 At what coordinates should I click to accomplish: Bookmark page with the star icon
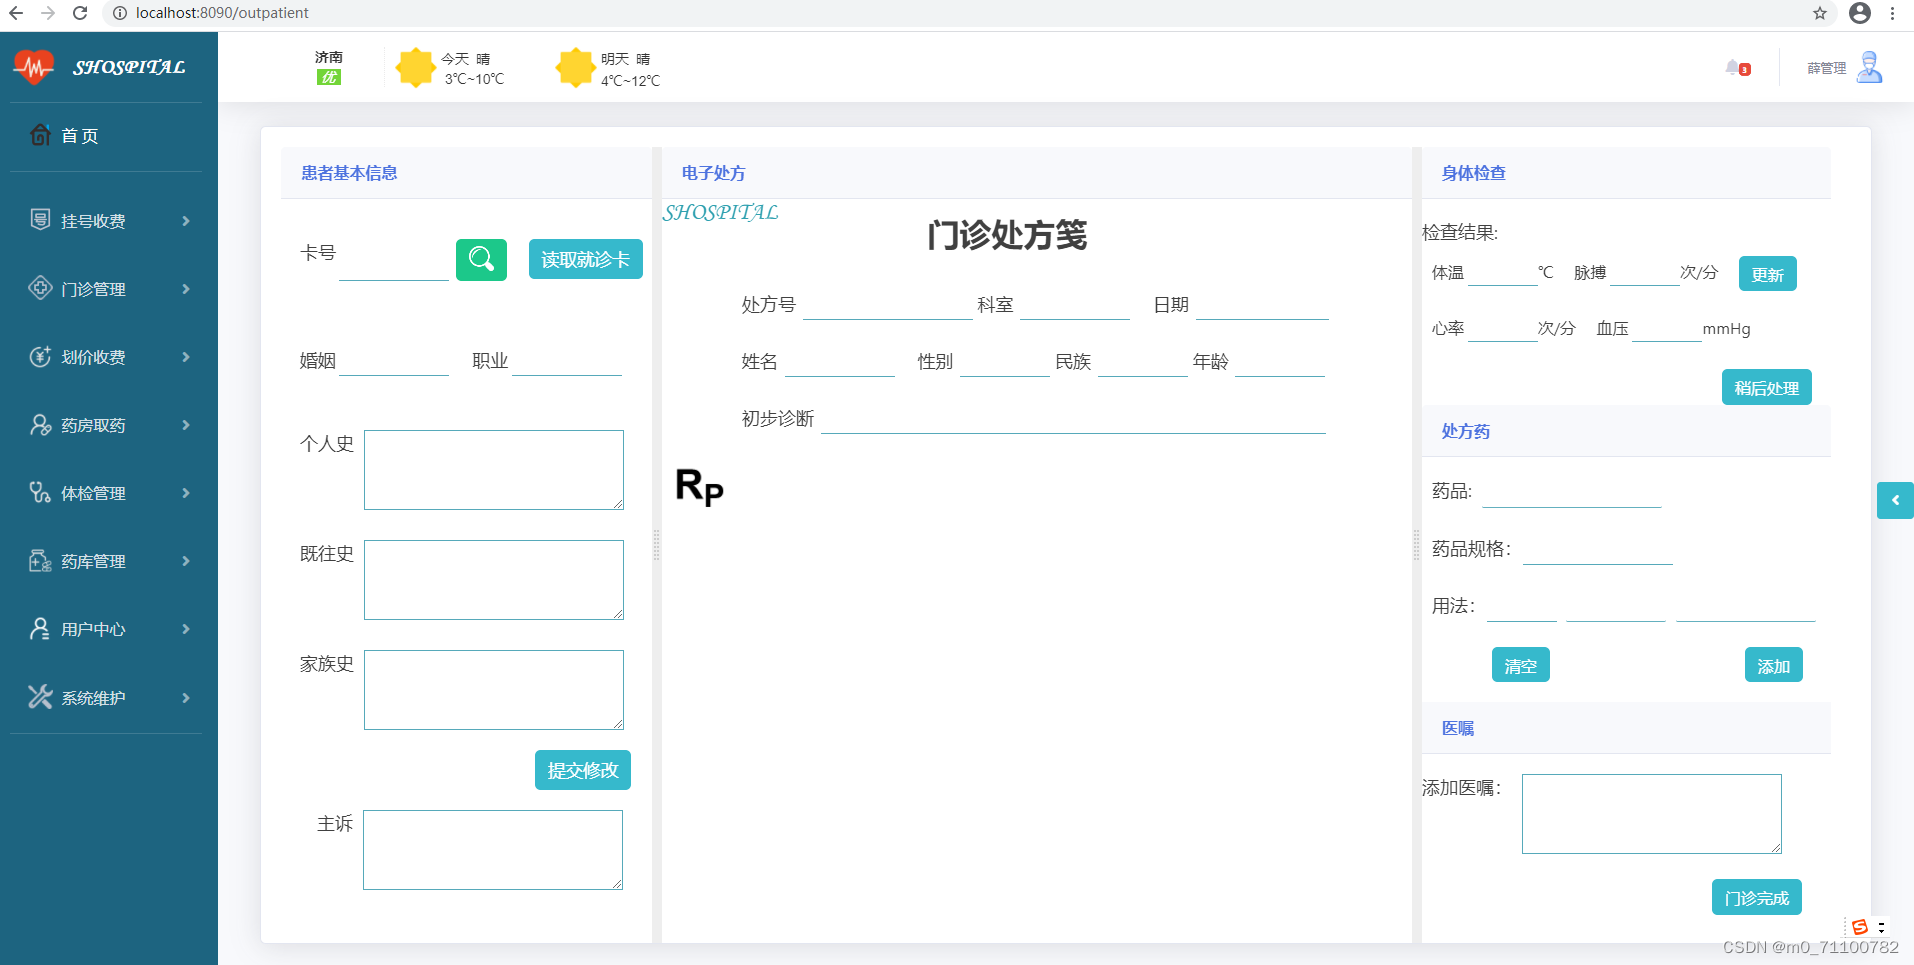click(x=1820, y=13)
